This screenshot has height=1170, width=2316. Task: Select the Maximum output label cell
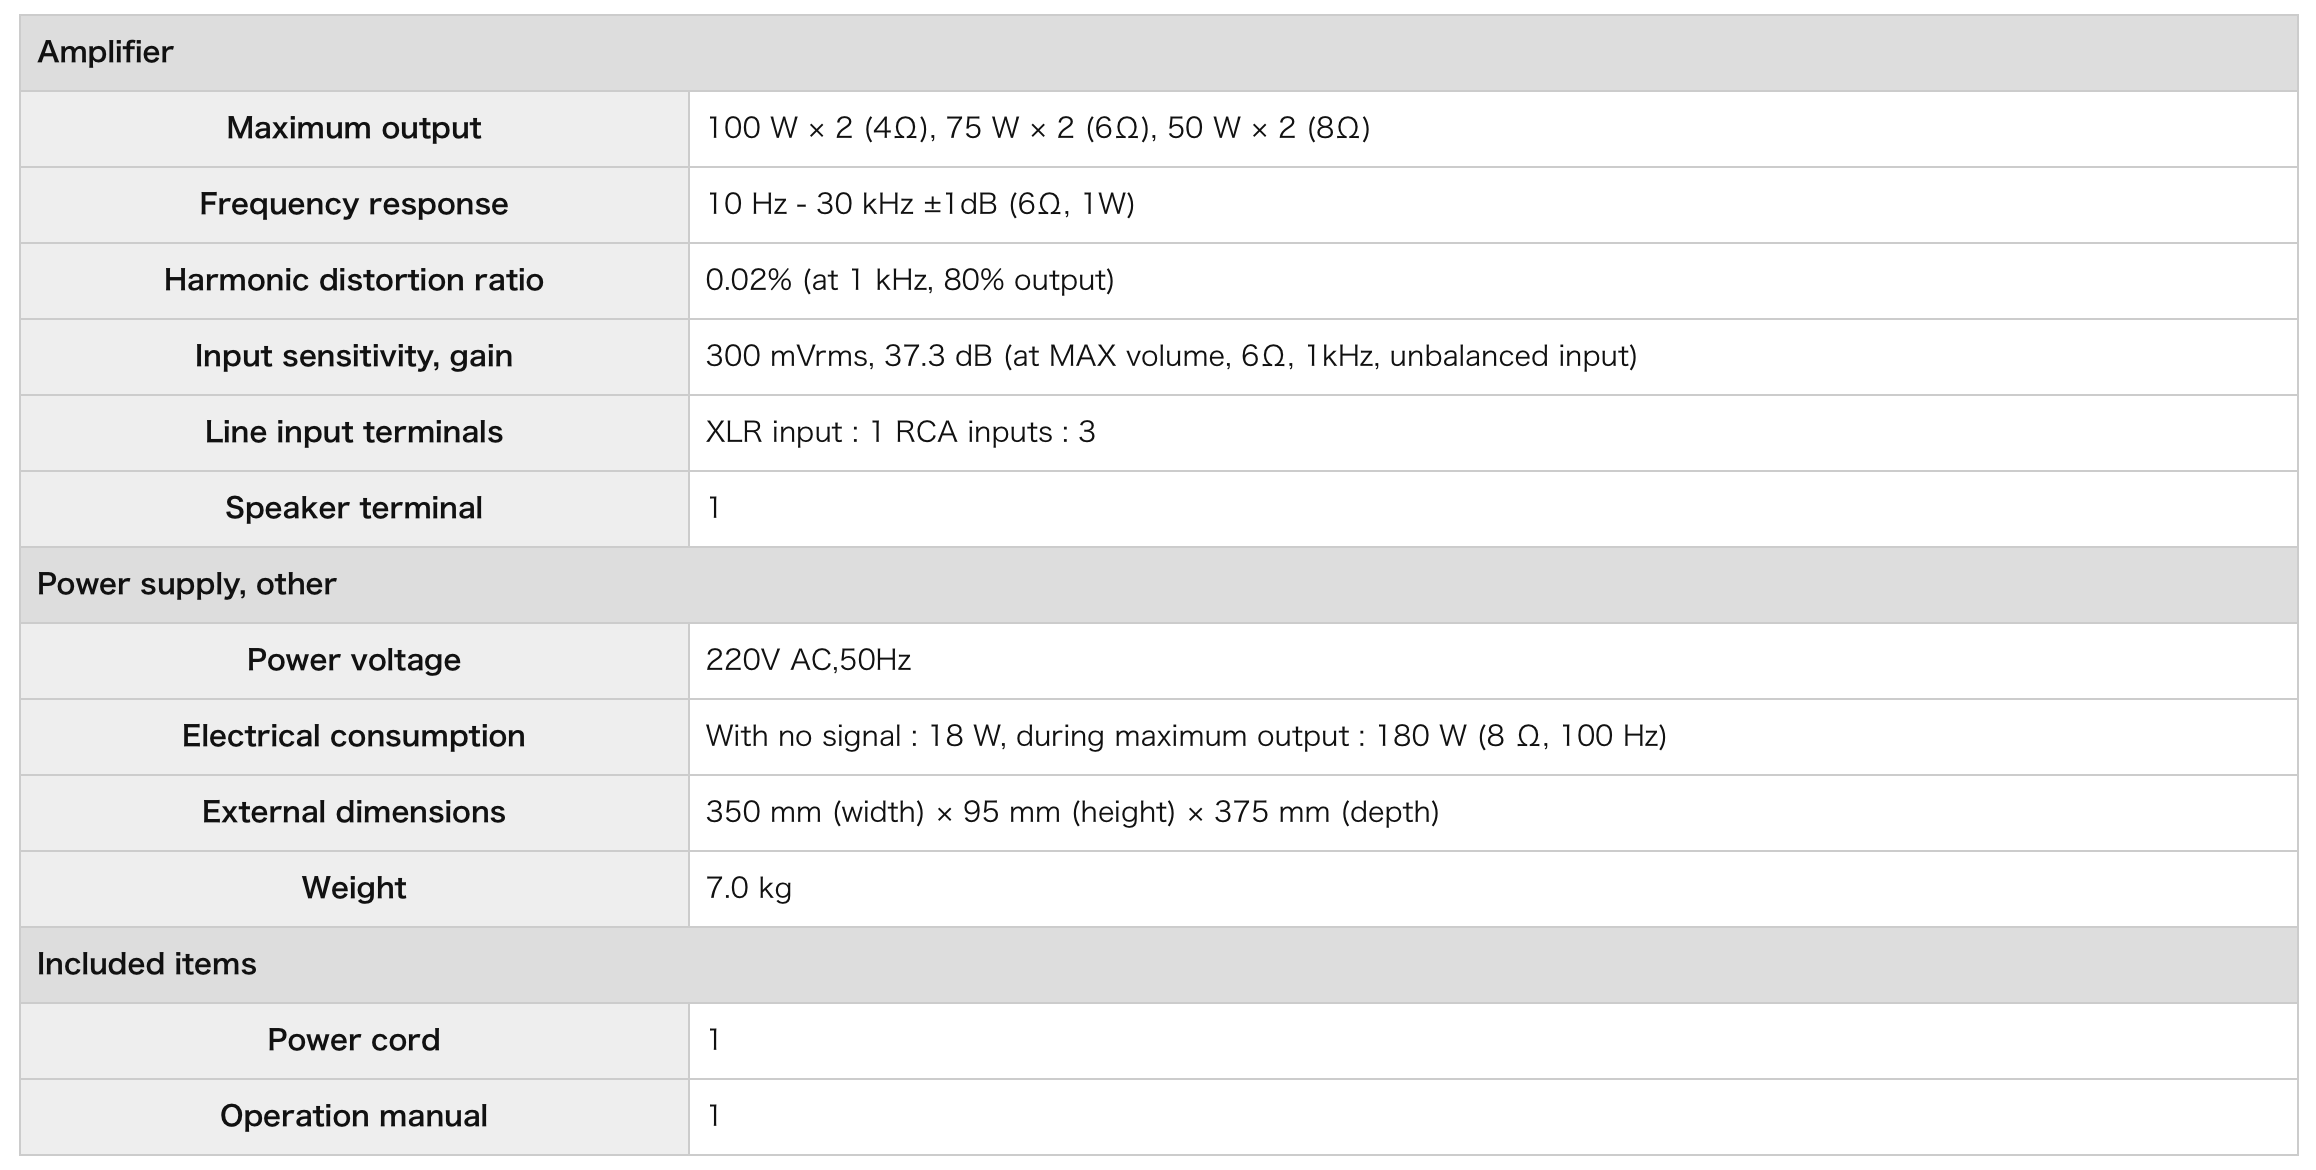tap(354, 129)
